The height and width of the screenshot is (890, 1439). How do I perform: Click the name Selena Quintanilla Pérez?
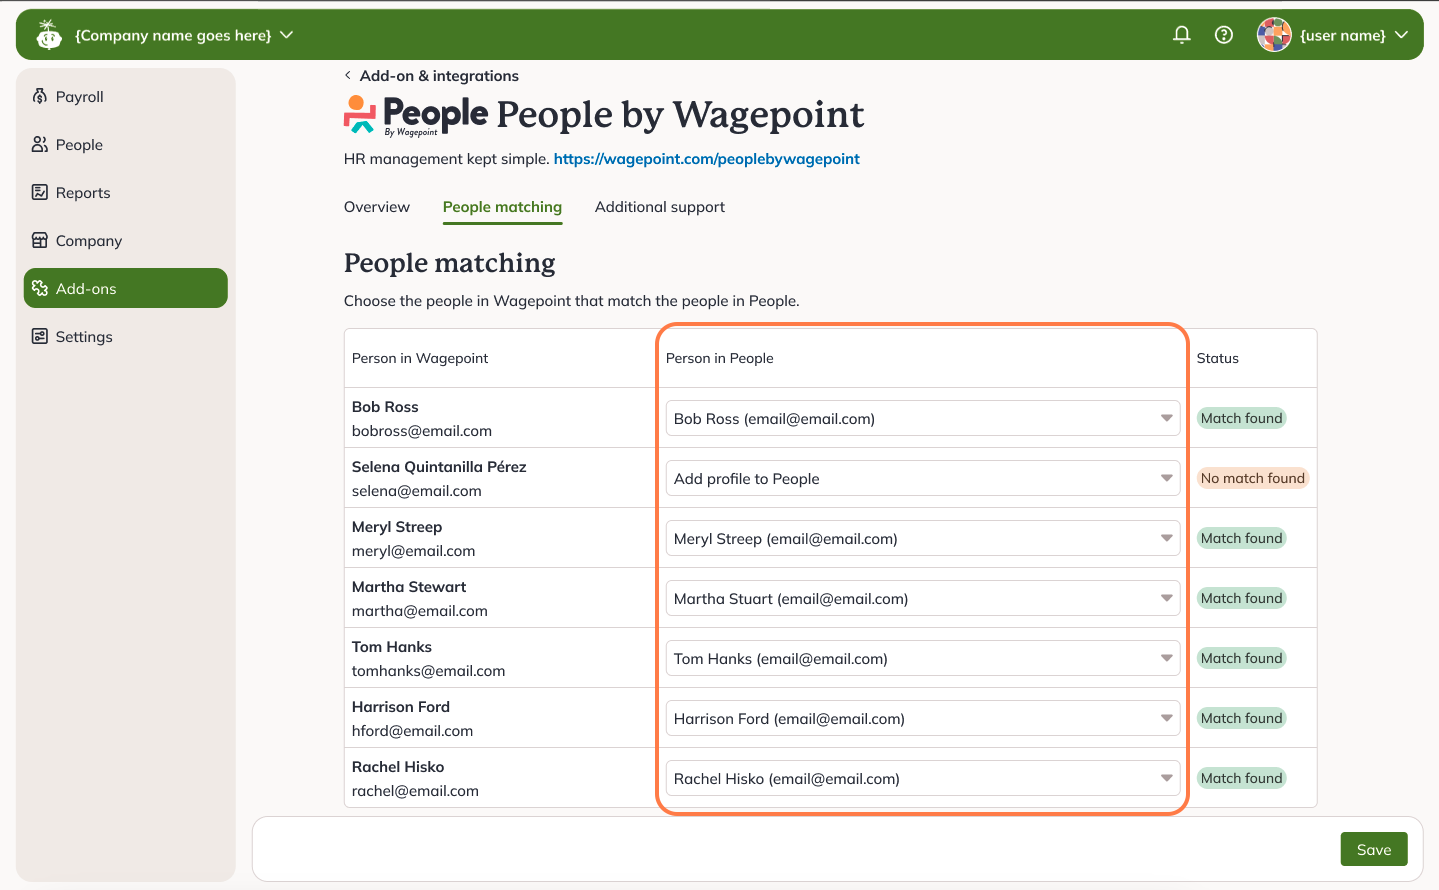(439, 467)
